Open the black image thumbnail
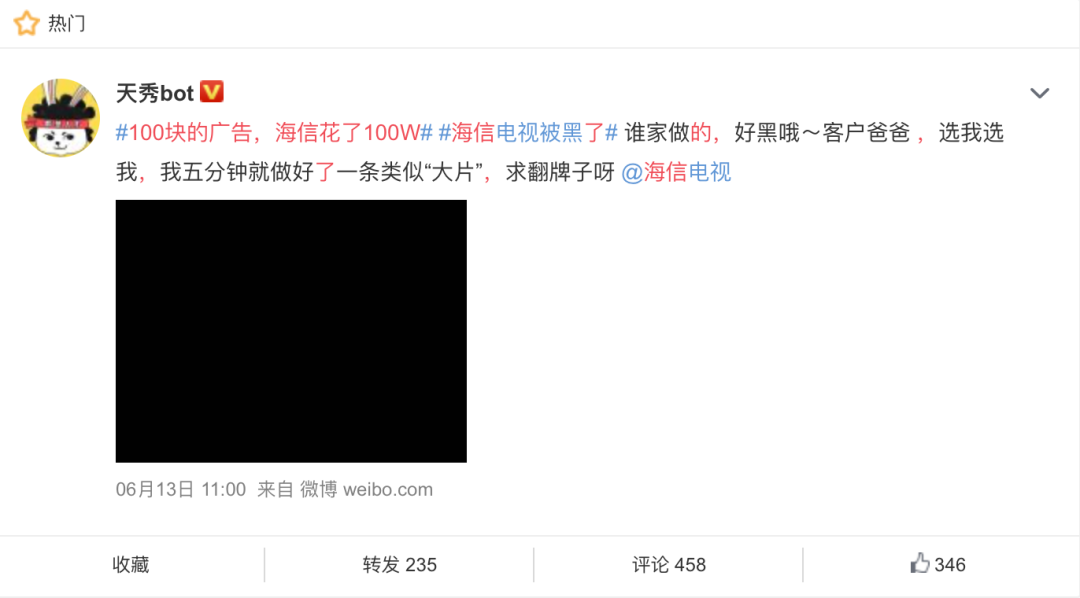Image resolution: width=1080 pixels, height=598 pixels. click(291, 331)
